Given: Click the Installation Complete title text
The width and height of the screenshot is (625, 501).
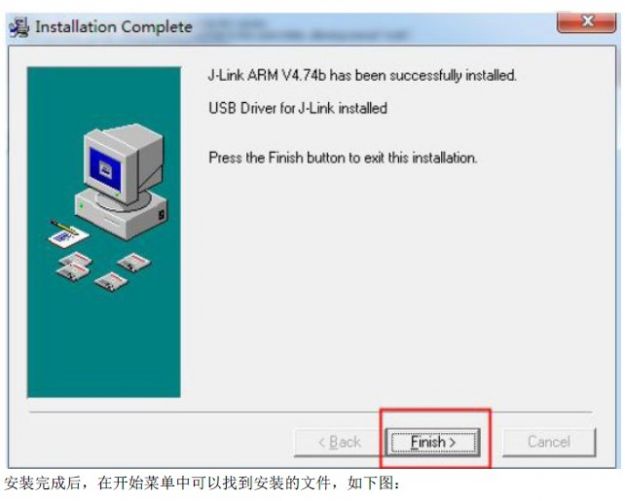Looking at the screenshot, I should [x=114, y=27].
